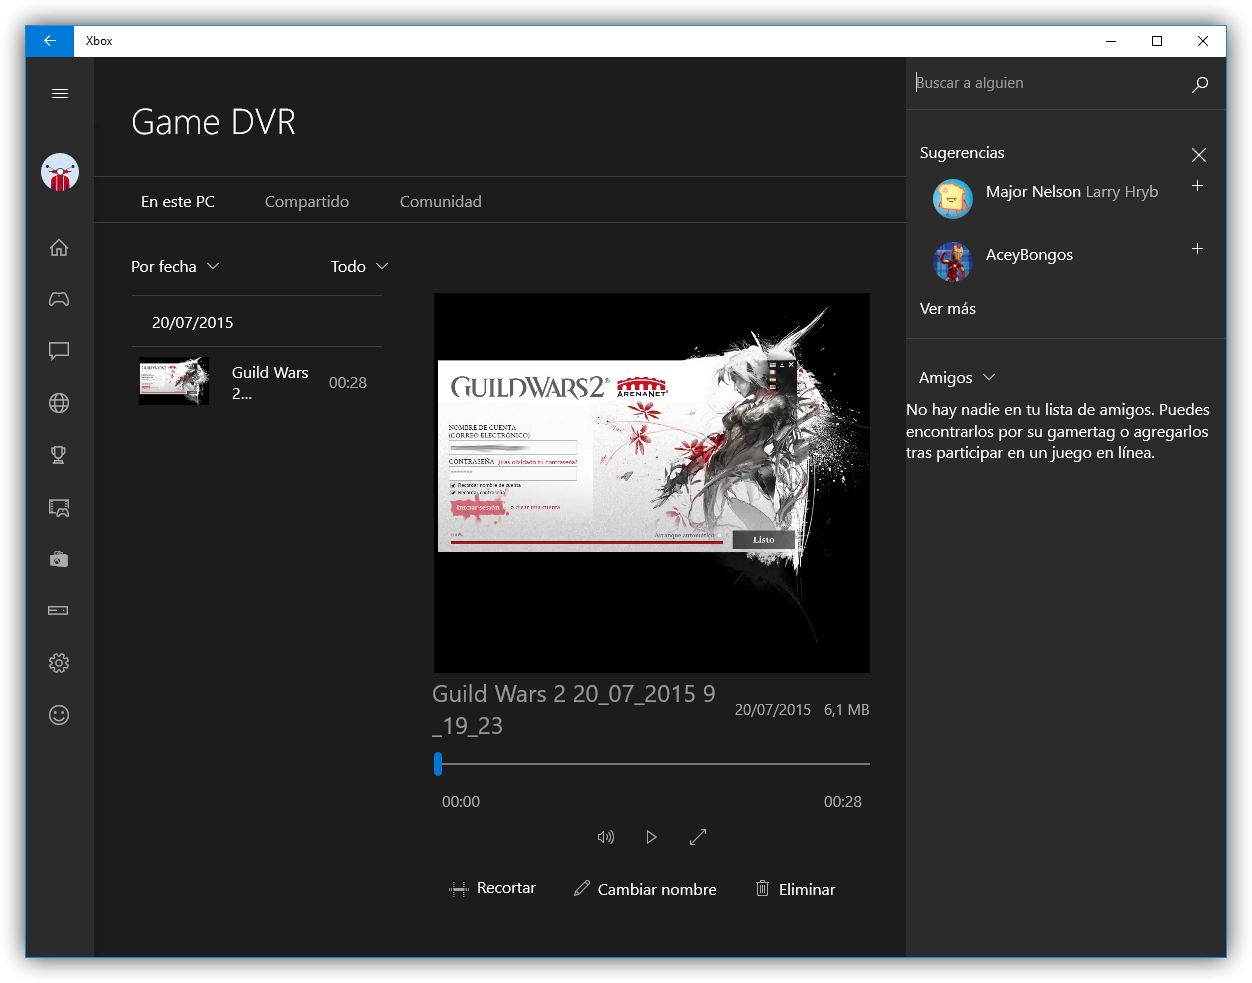The image size is (1252, 983).
Task: Open Settings gear in sidebar
Action: point(59,663)
